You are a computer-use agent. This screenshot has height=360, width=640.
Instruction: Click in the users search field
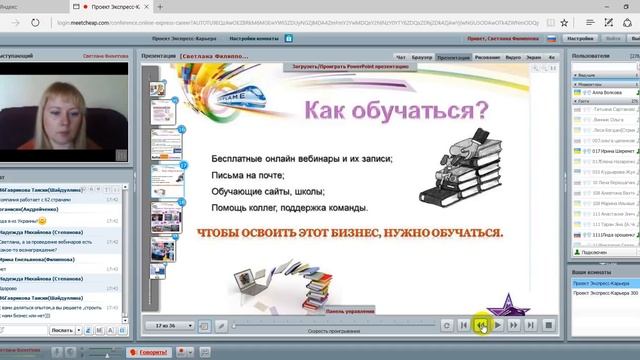(604, 67)
